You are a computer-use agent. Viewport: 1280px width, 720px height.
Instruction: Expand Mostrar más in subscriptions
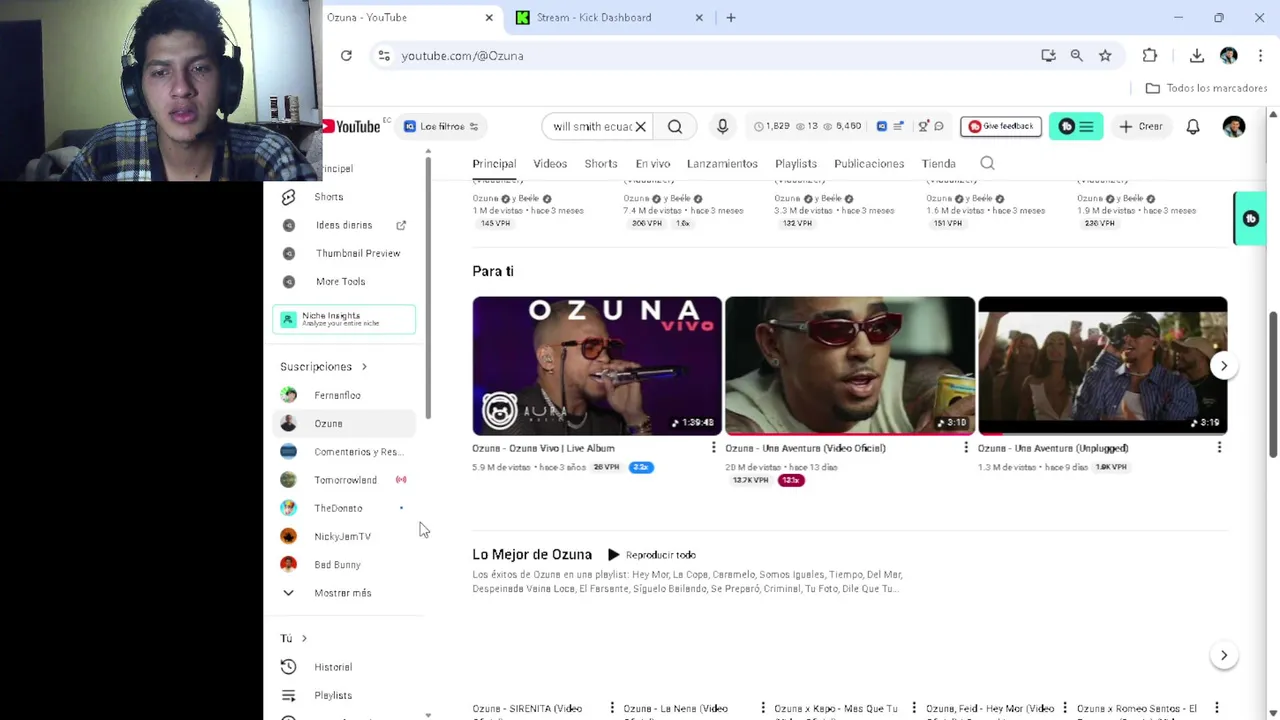point(344,593)
